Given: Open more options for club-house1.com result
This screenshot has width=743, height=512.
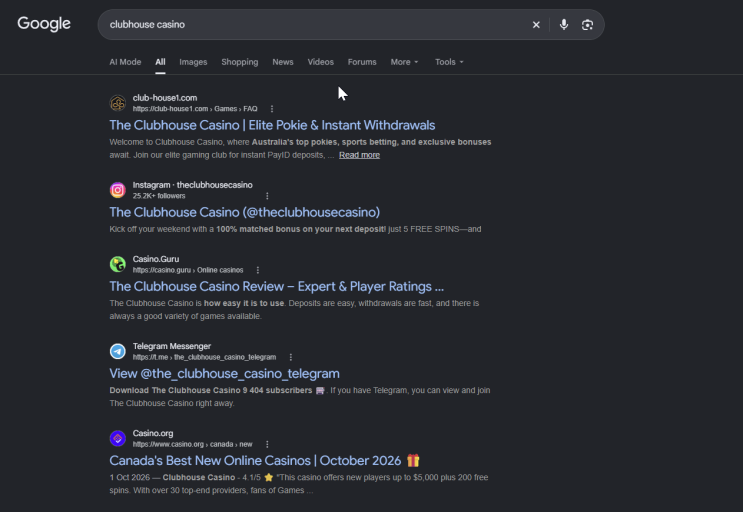Looking at the screenshot, I should click(272, 109).
